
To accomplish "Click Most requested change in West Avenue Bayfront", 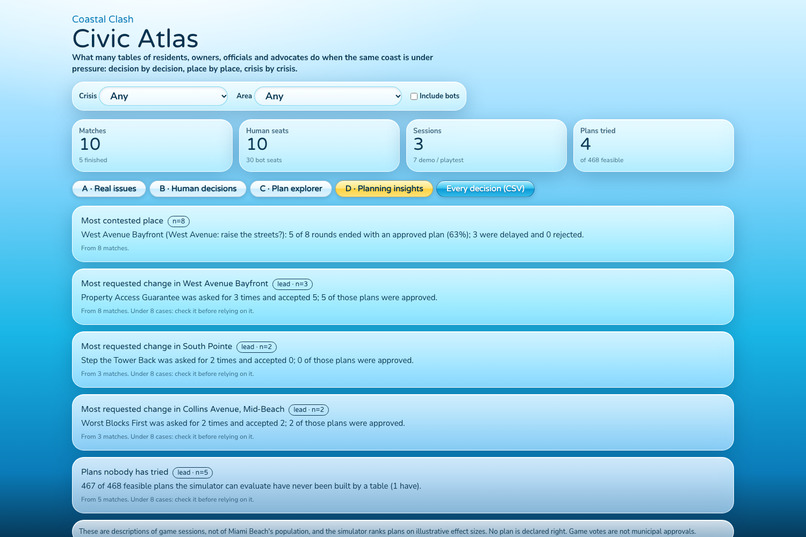I will coord(174,284).
